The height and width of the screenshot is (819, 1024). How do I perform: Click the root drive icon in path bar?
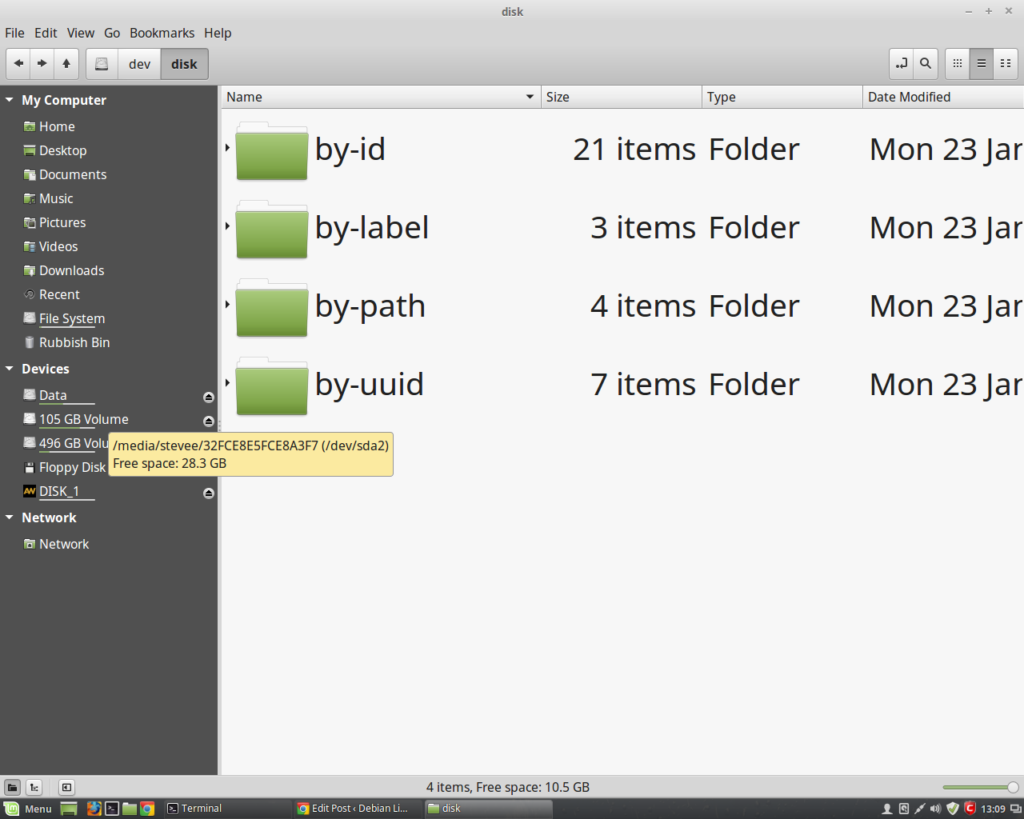point(101,64)
